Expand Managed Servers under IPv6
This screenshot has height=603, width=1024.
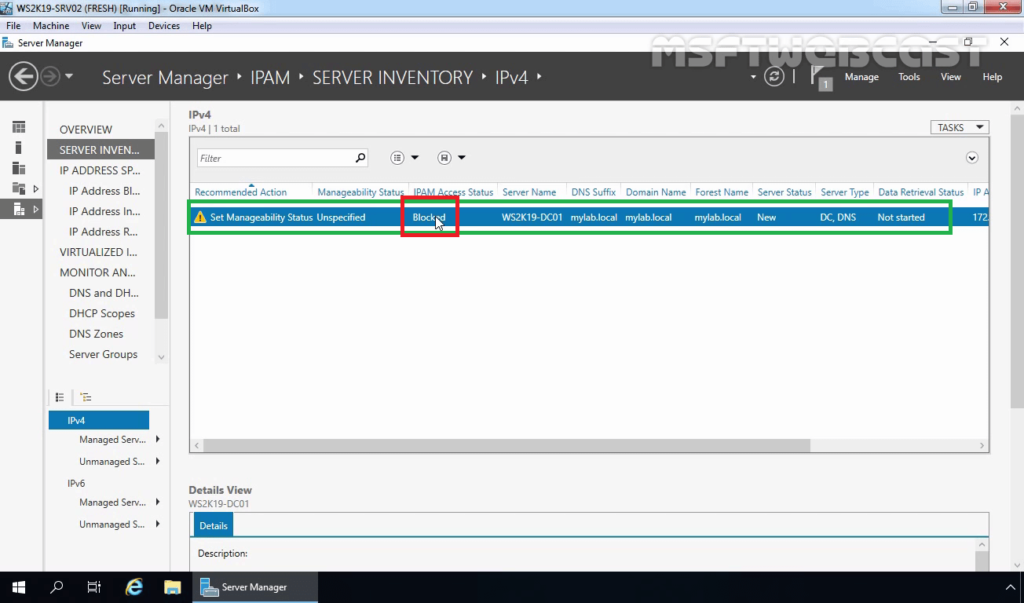click(x=157, y=502)
